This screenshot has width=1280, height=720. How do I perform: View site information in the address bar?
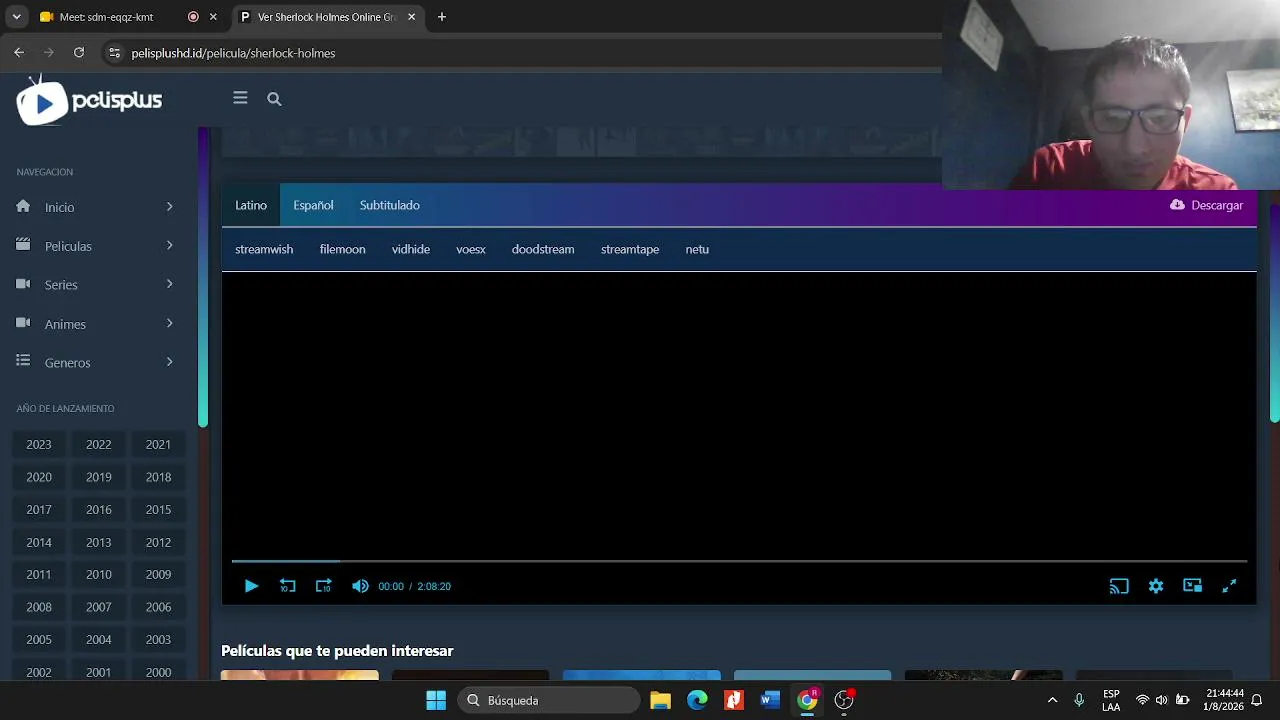point(114,53)
